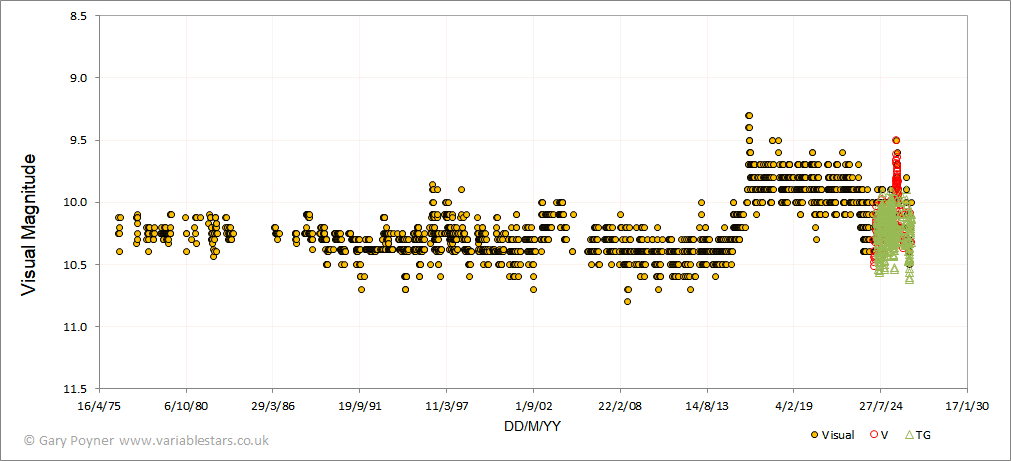Viewport: 1011px width, 461px height.
Task: Click the green TG triangle legend marker
Action: (910, 435)
